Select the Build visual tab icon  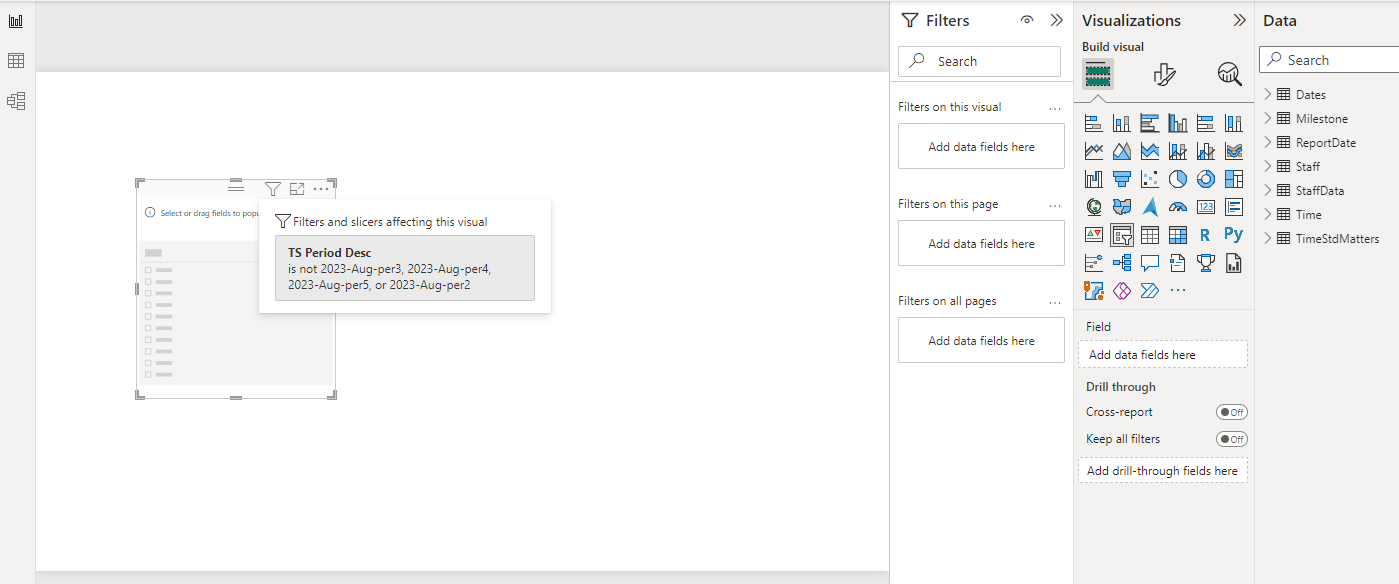click(x=1098, y=74)
